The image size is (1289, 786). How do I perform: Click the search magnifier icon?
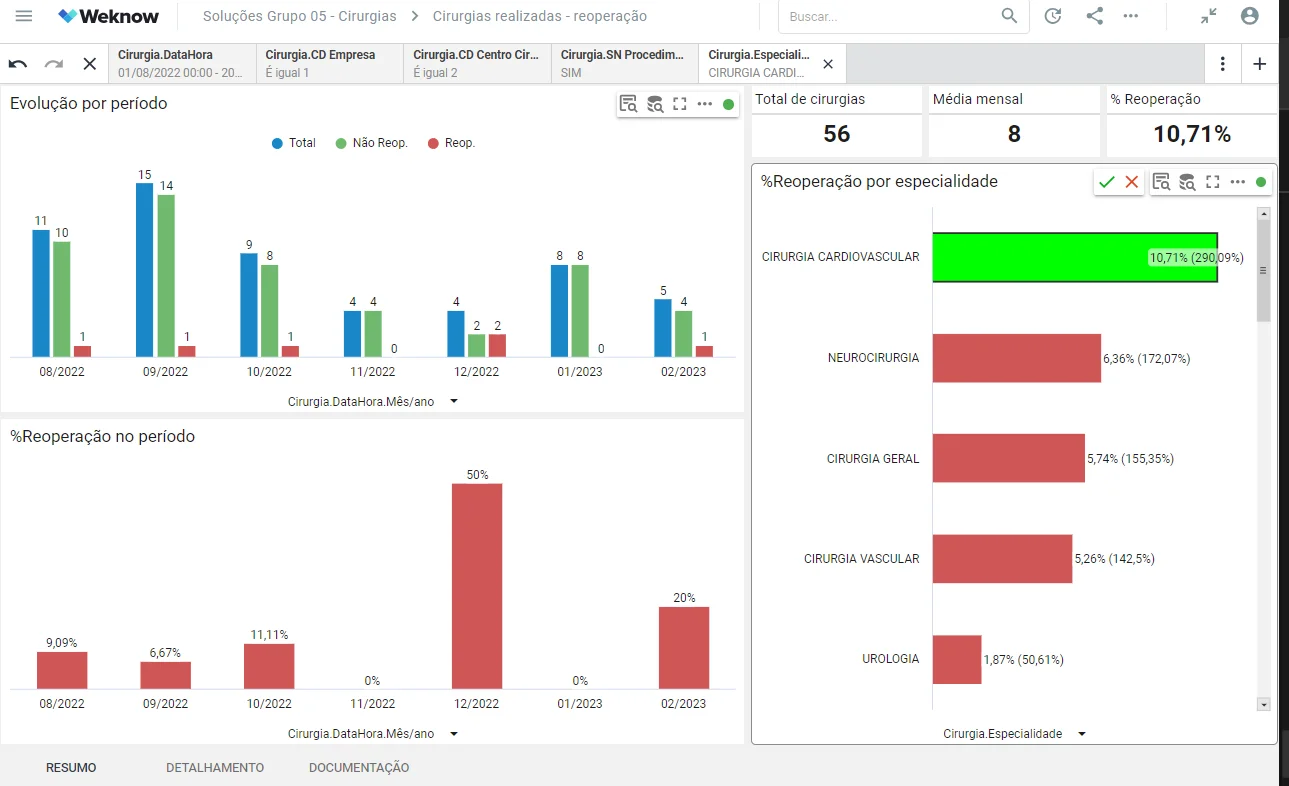point(1010,16)
